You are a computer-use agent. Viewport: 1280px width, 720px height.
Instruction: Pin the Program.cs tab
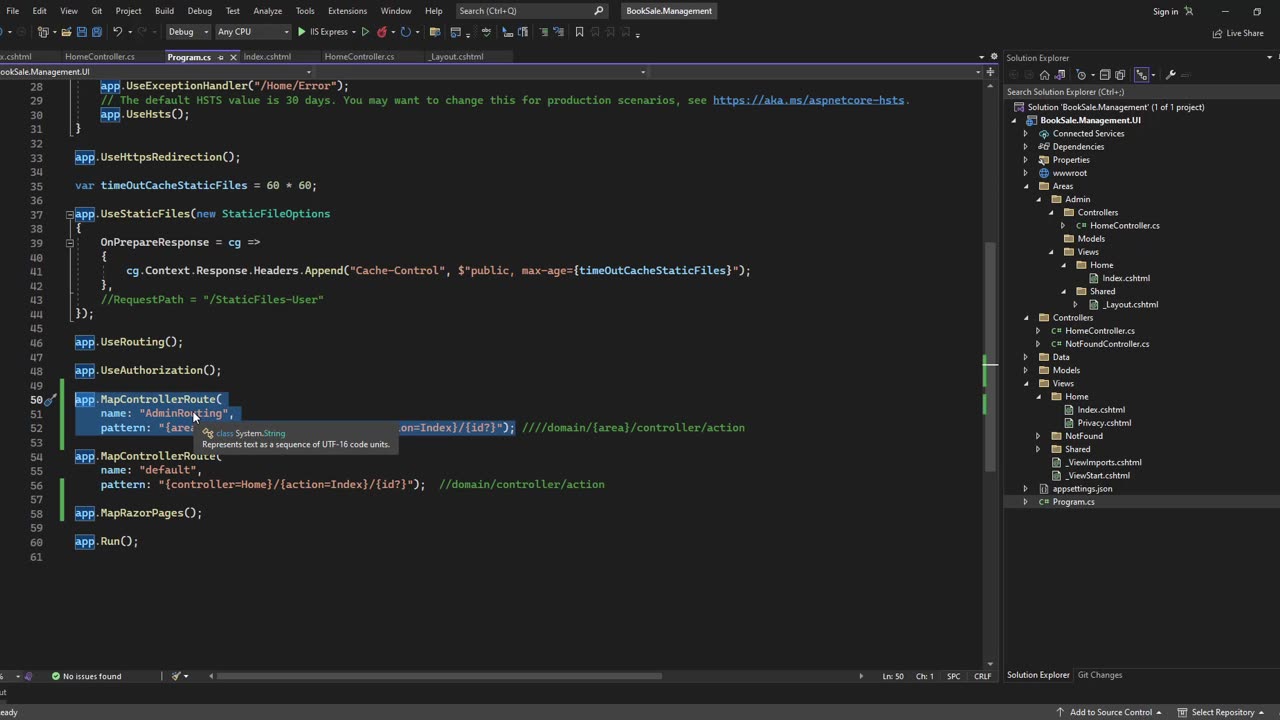[220, 57]
